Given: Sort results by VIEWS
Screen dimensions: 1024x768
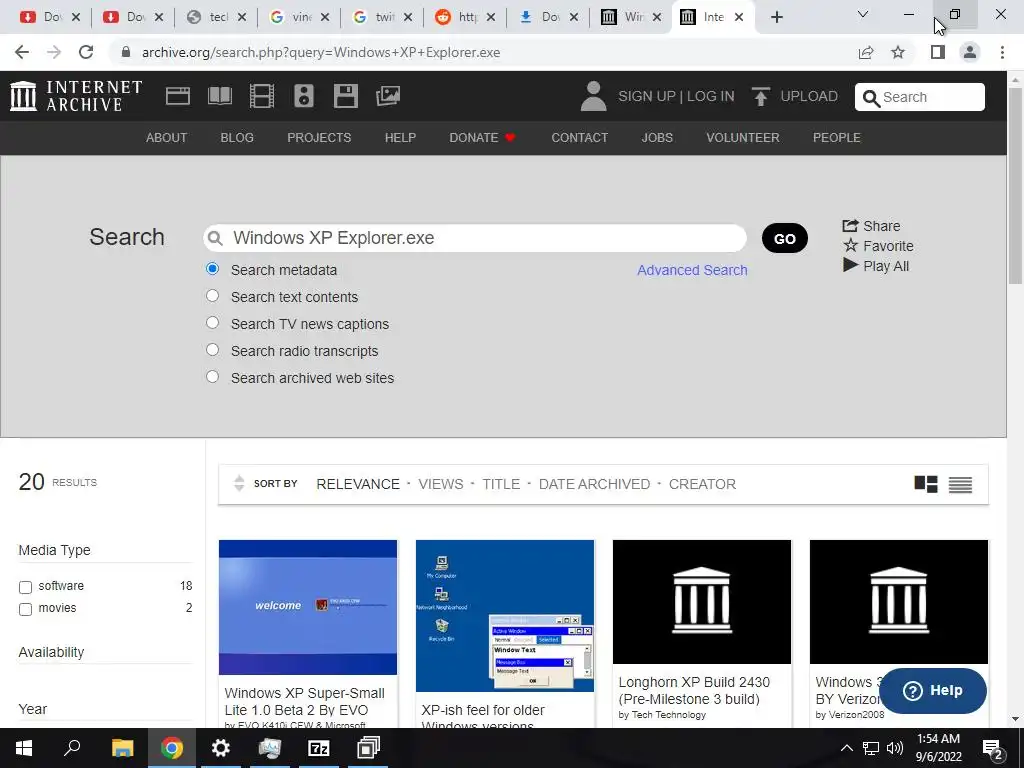Looking at the screenshot, I should (441, 484).
